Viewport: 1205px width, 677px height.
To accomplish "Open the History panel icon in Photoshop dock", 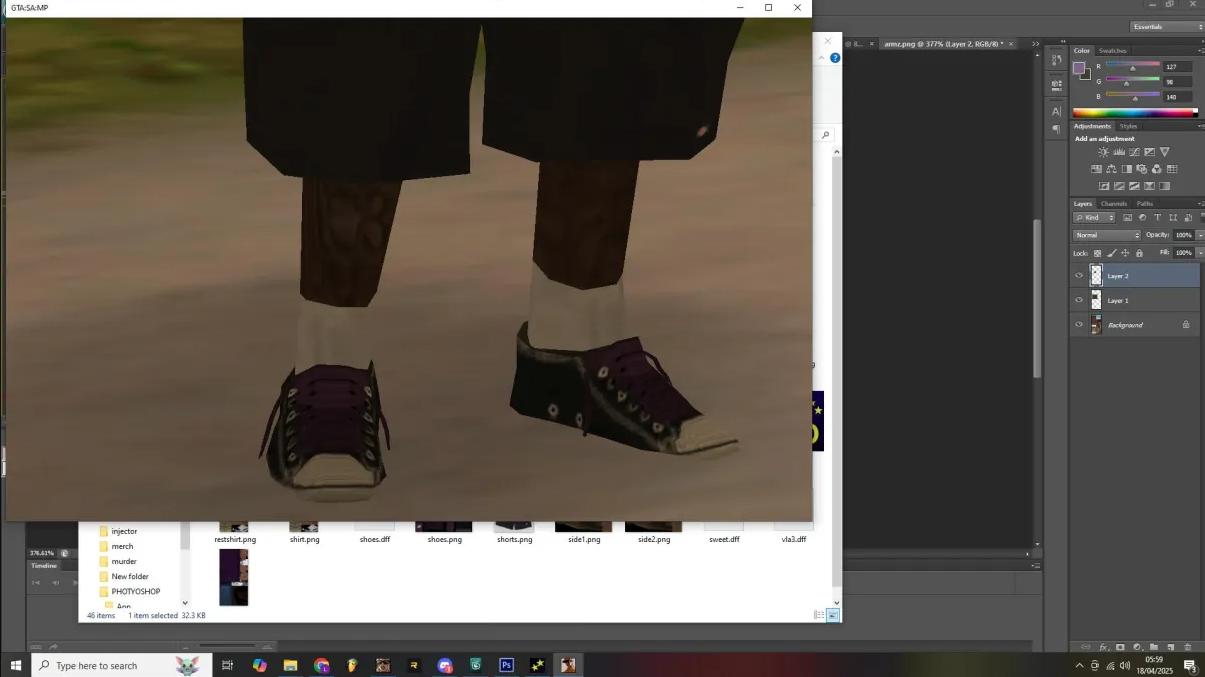I will [x=1057, y=60].
